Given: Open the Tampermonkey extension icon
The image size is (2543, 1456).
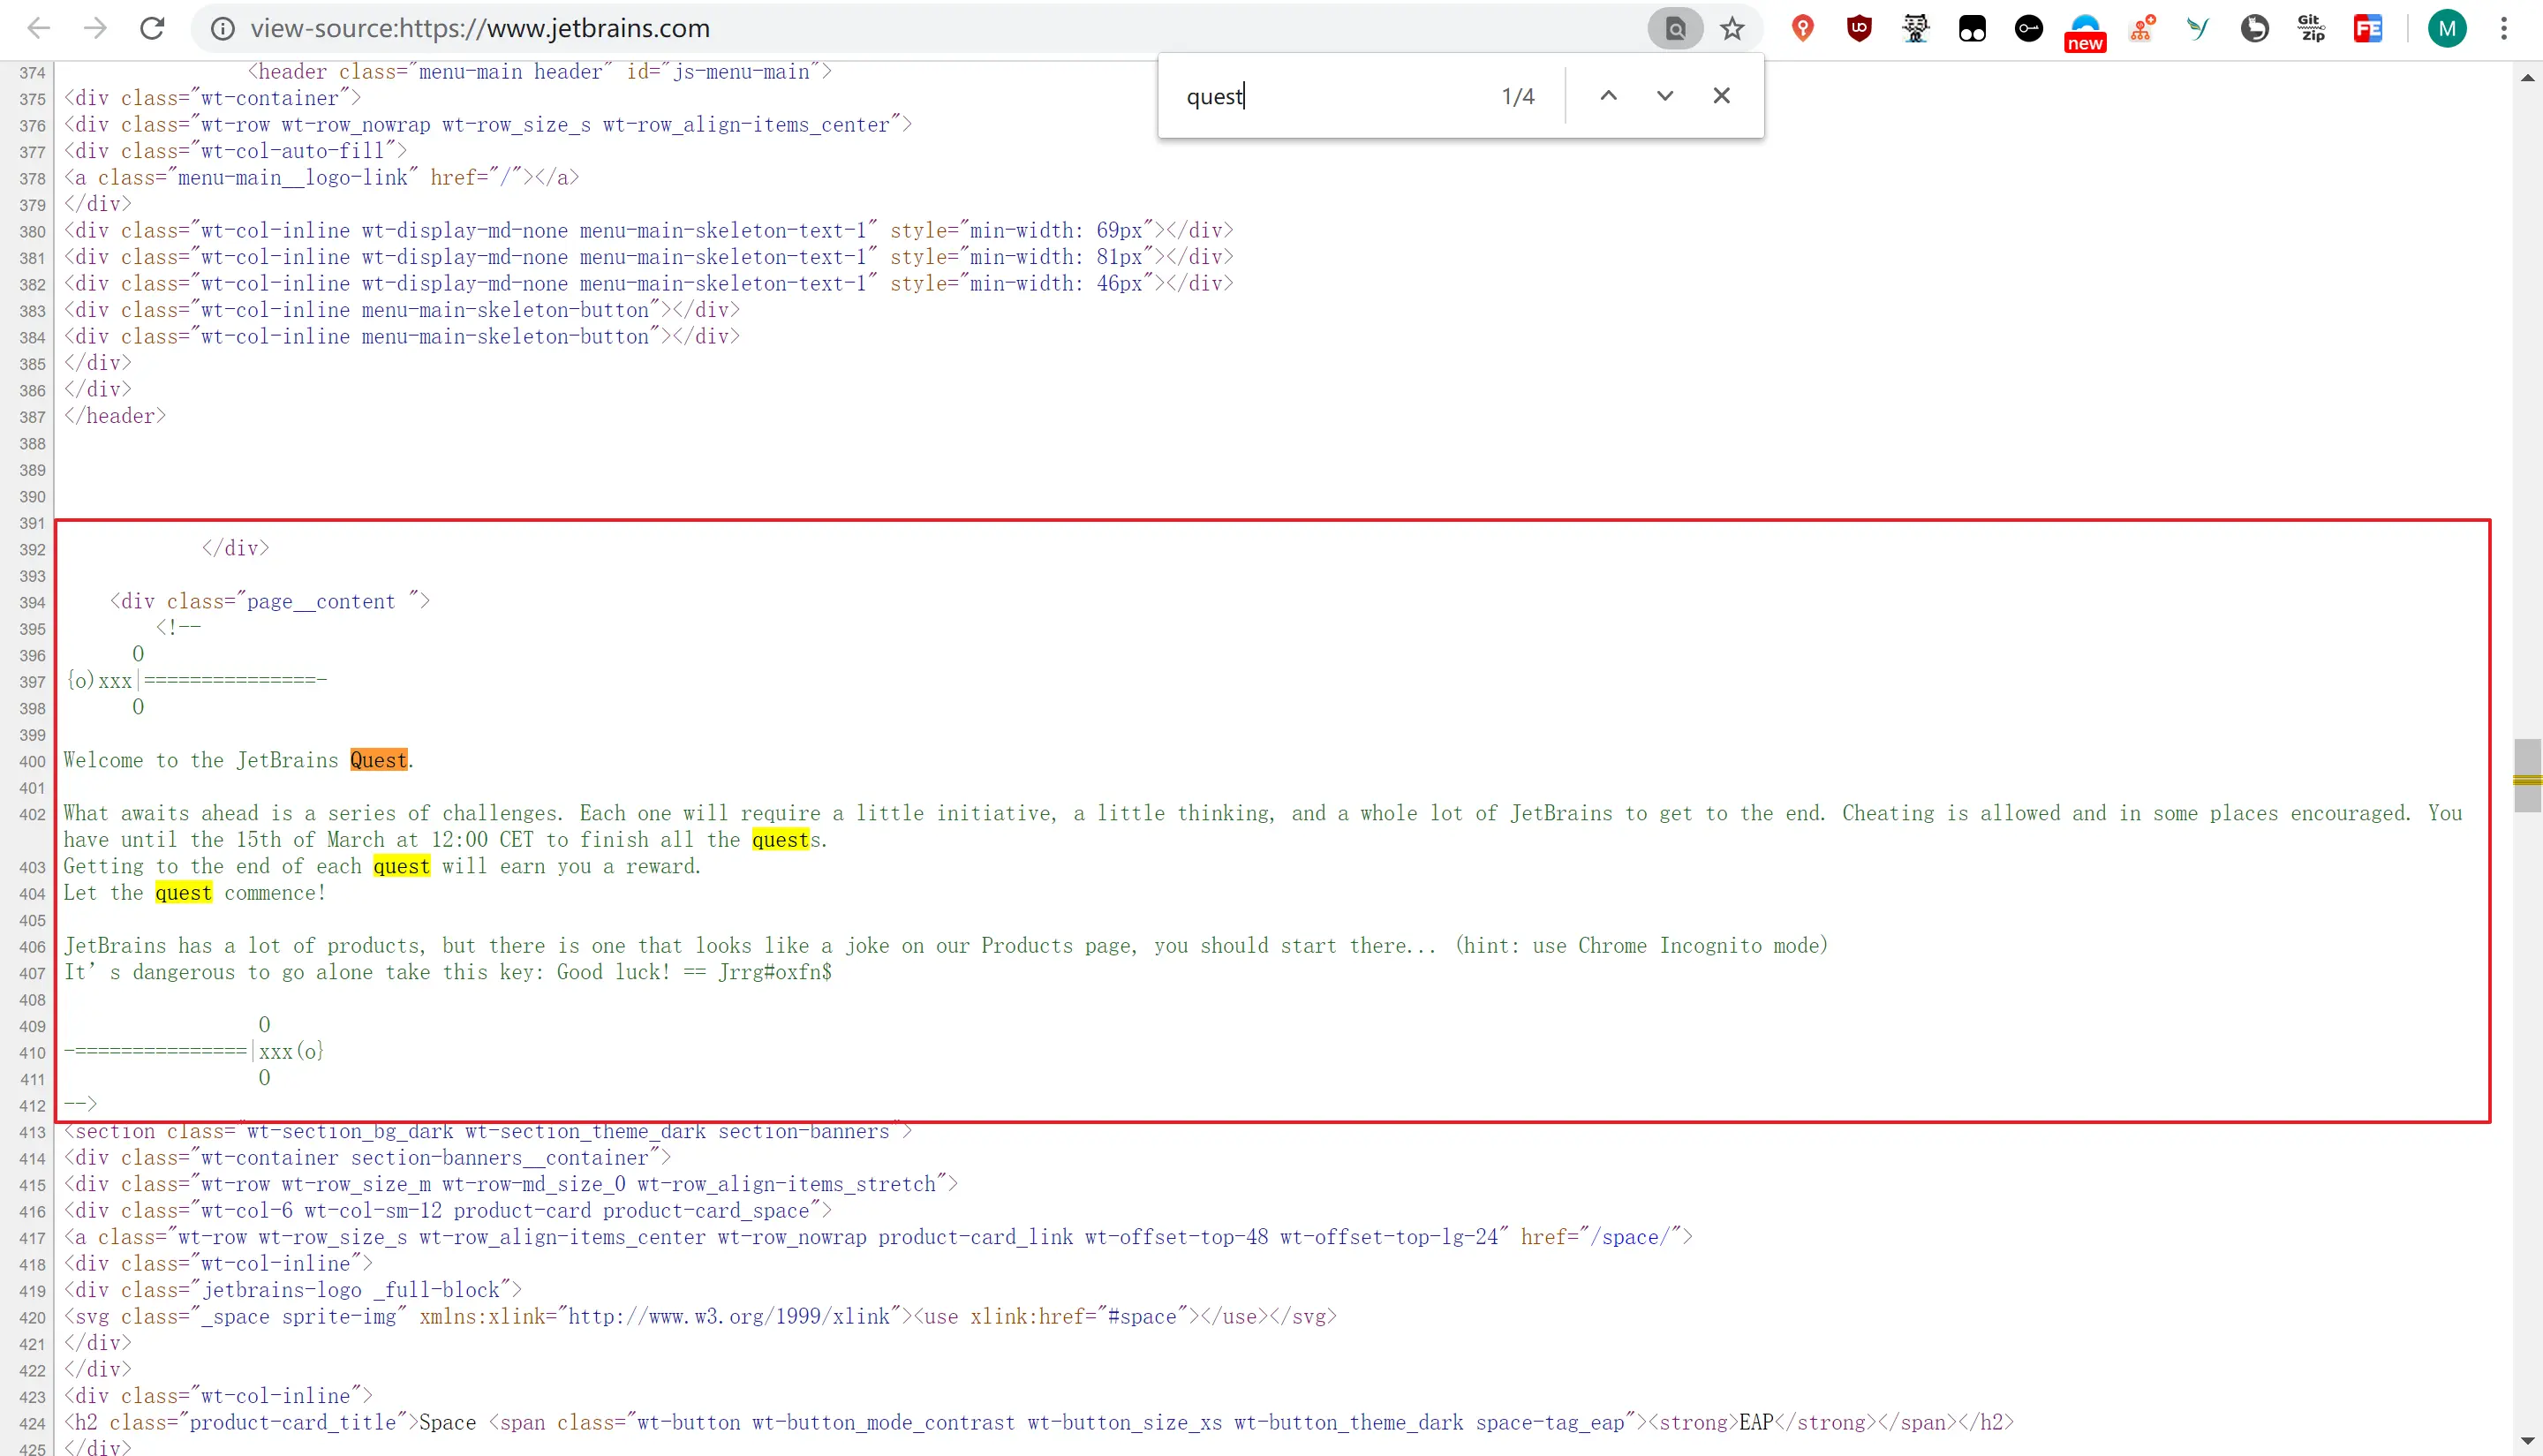Looking at the screenshot, I should [x=1972, y=28].
